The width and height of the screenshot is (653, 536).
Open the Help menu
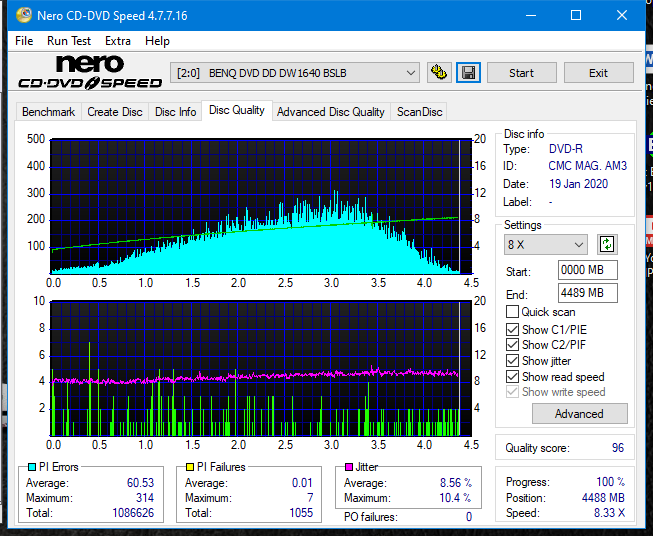tap(157, 41)
